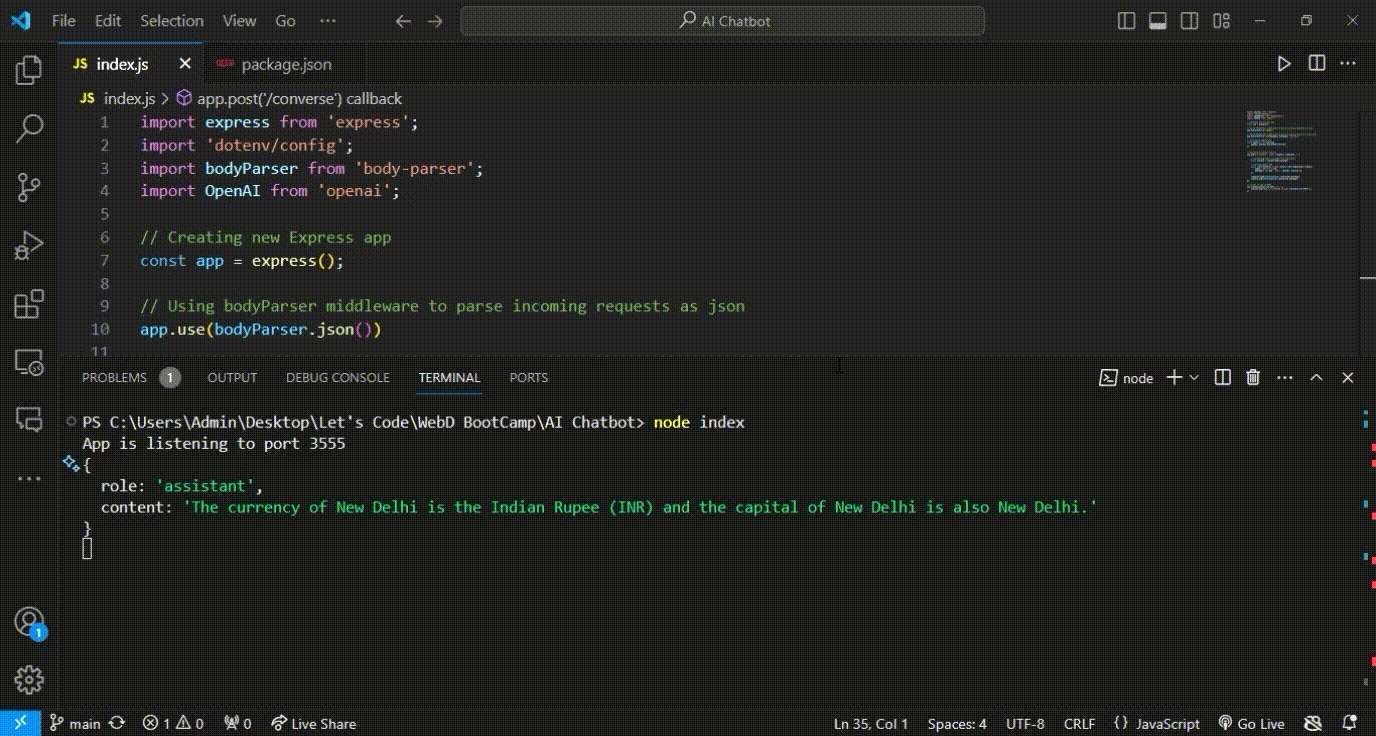Split the terminal panel
The width and height of the screenshot is (1376, 736).
pyautogui.click(x=1222, y=377)
